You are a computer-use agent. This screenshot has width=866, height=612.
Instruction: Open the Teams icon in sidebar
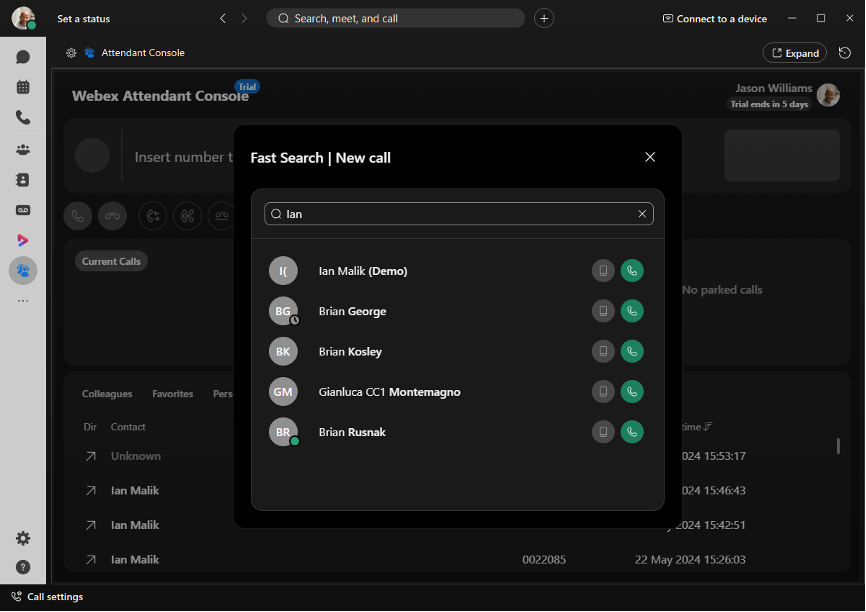click(x=23, y=150)
